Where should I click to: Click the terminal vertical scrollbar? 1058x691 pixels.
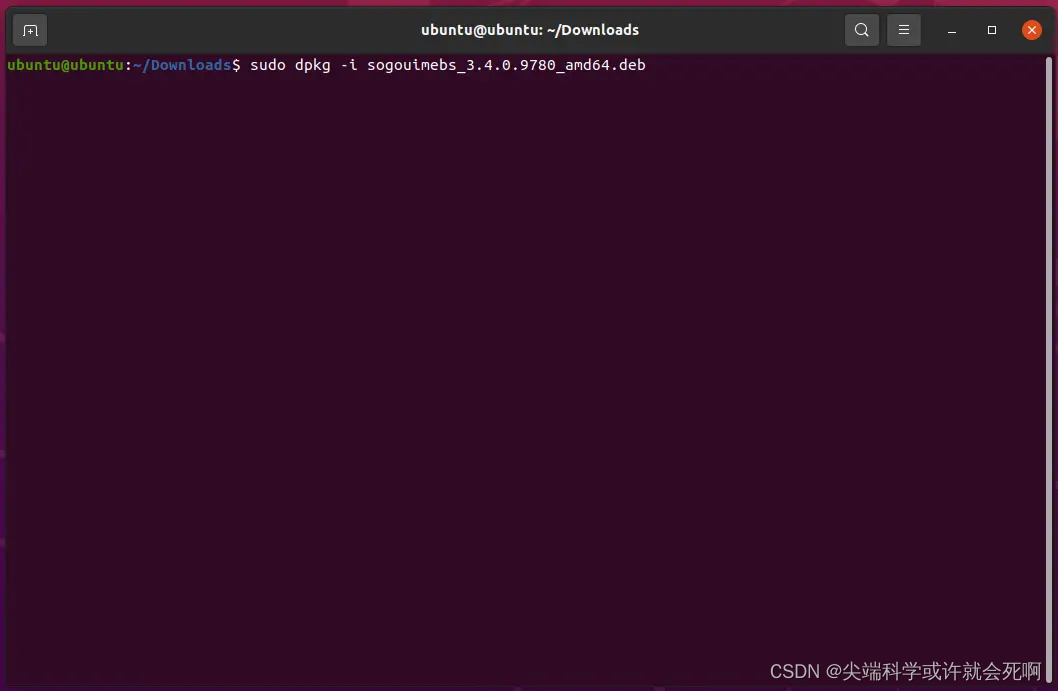pyautogui.click(x=1049, y=370)
